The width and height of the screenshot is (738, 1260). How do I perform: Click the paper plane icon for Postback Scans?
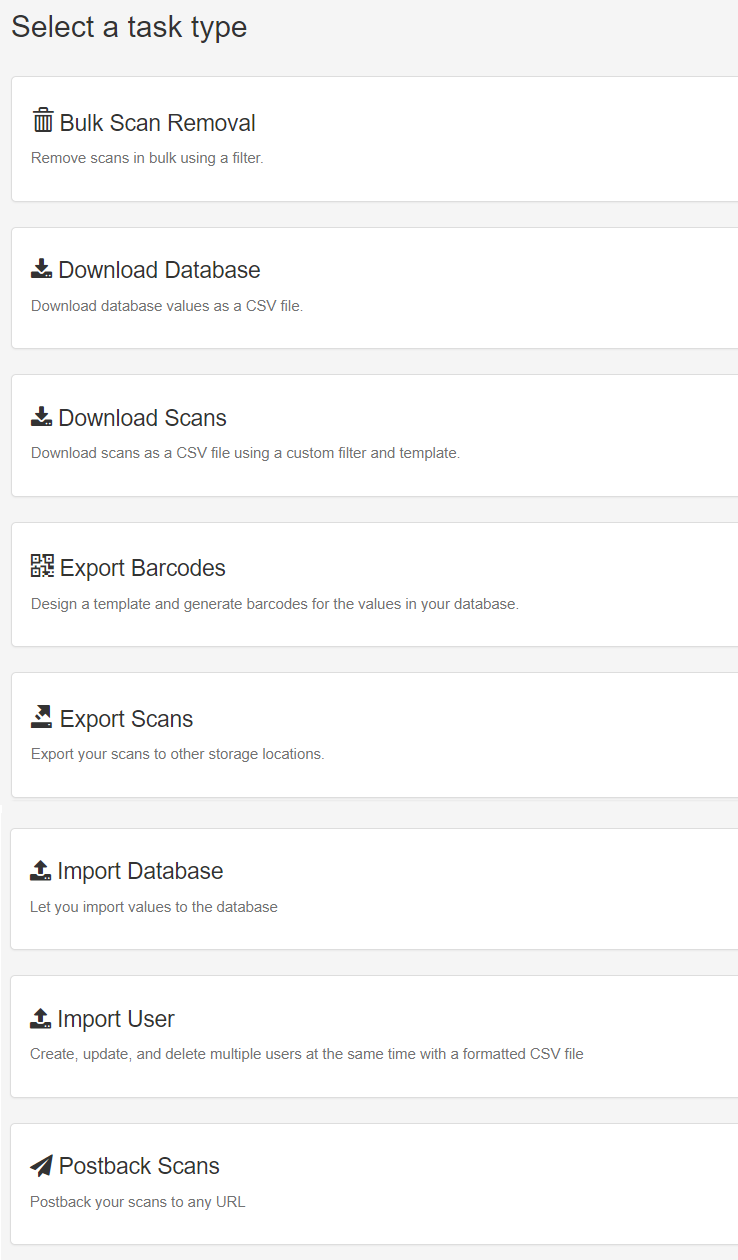(x=41, y=1166)
